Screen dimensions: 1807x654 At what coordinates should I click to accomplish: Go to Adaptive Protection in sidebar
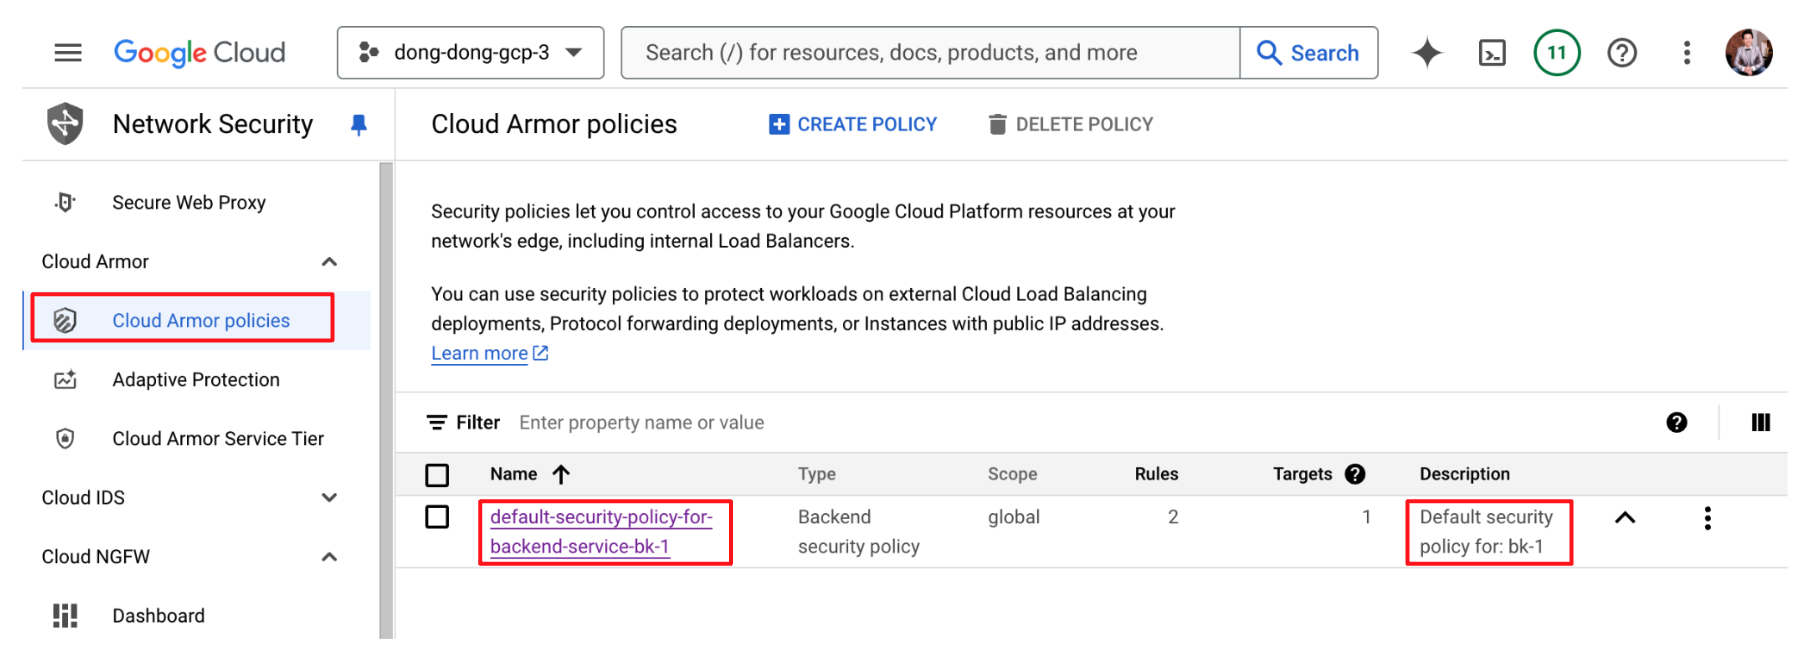coord(196,380)
